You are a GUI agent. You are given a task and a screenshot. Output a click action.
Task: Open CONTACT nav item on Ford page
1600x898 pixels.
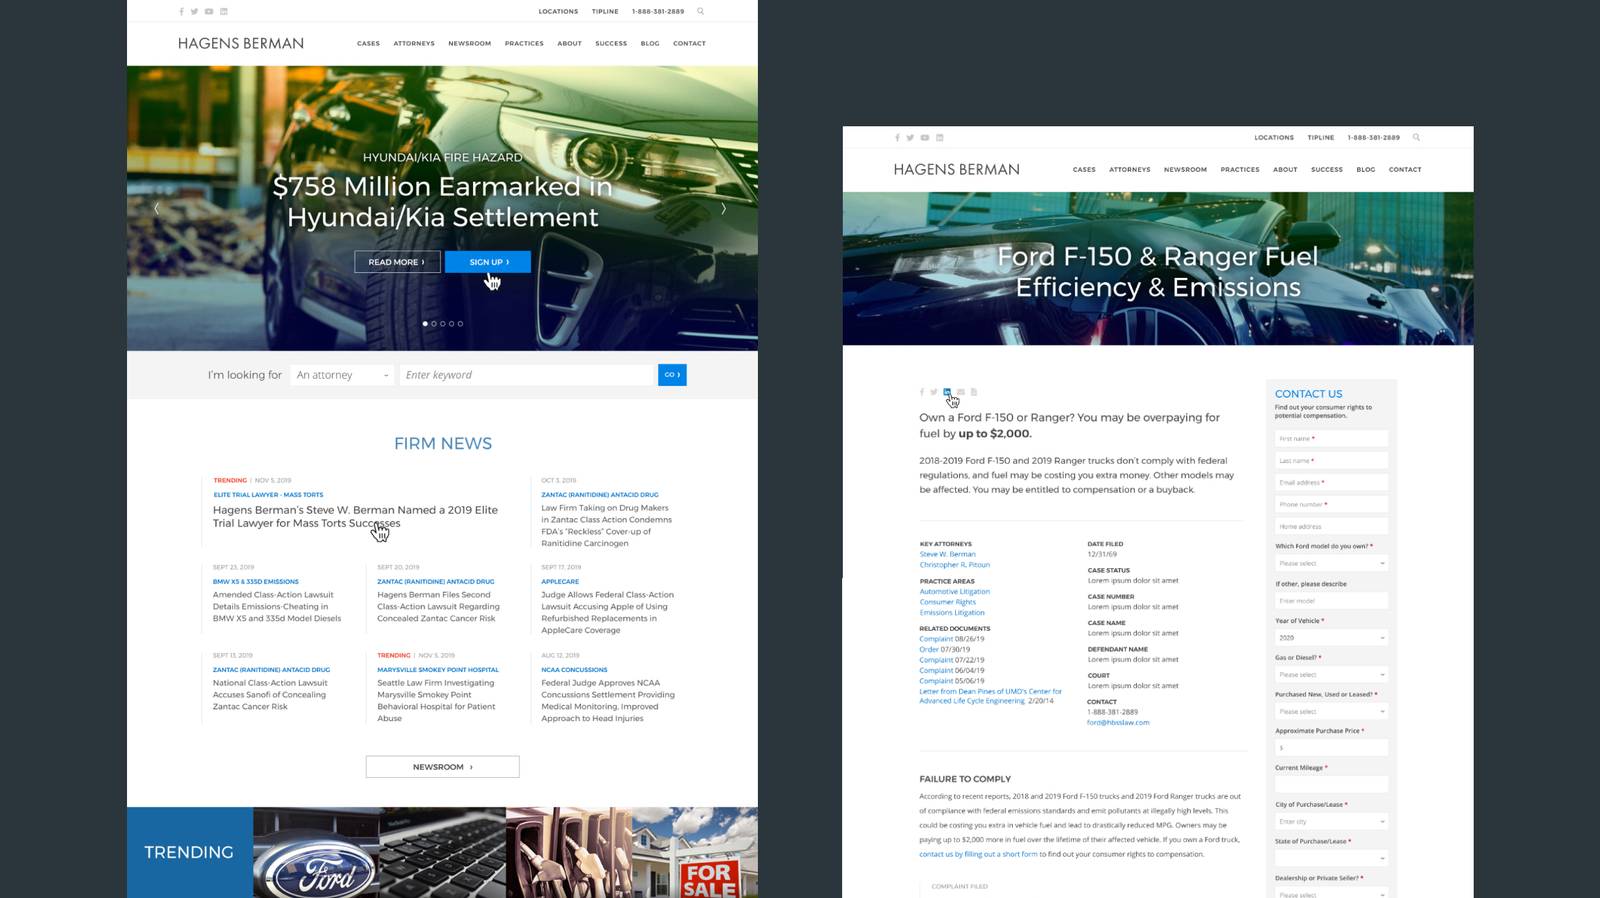point(1405,170)
